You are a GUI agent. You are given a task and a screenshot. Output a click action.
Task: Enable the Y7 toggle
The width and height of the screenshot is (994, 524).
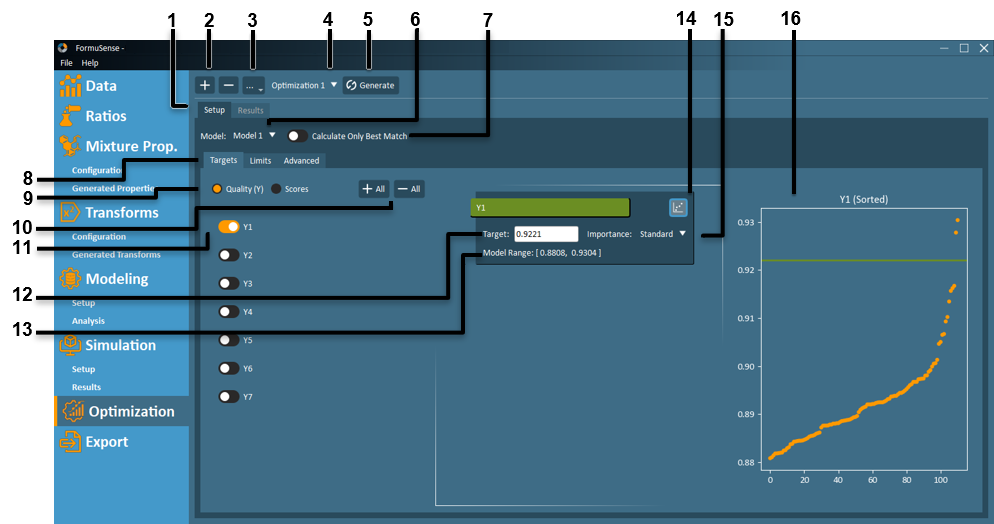point(229,397)
